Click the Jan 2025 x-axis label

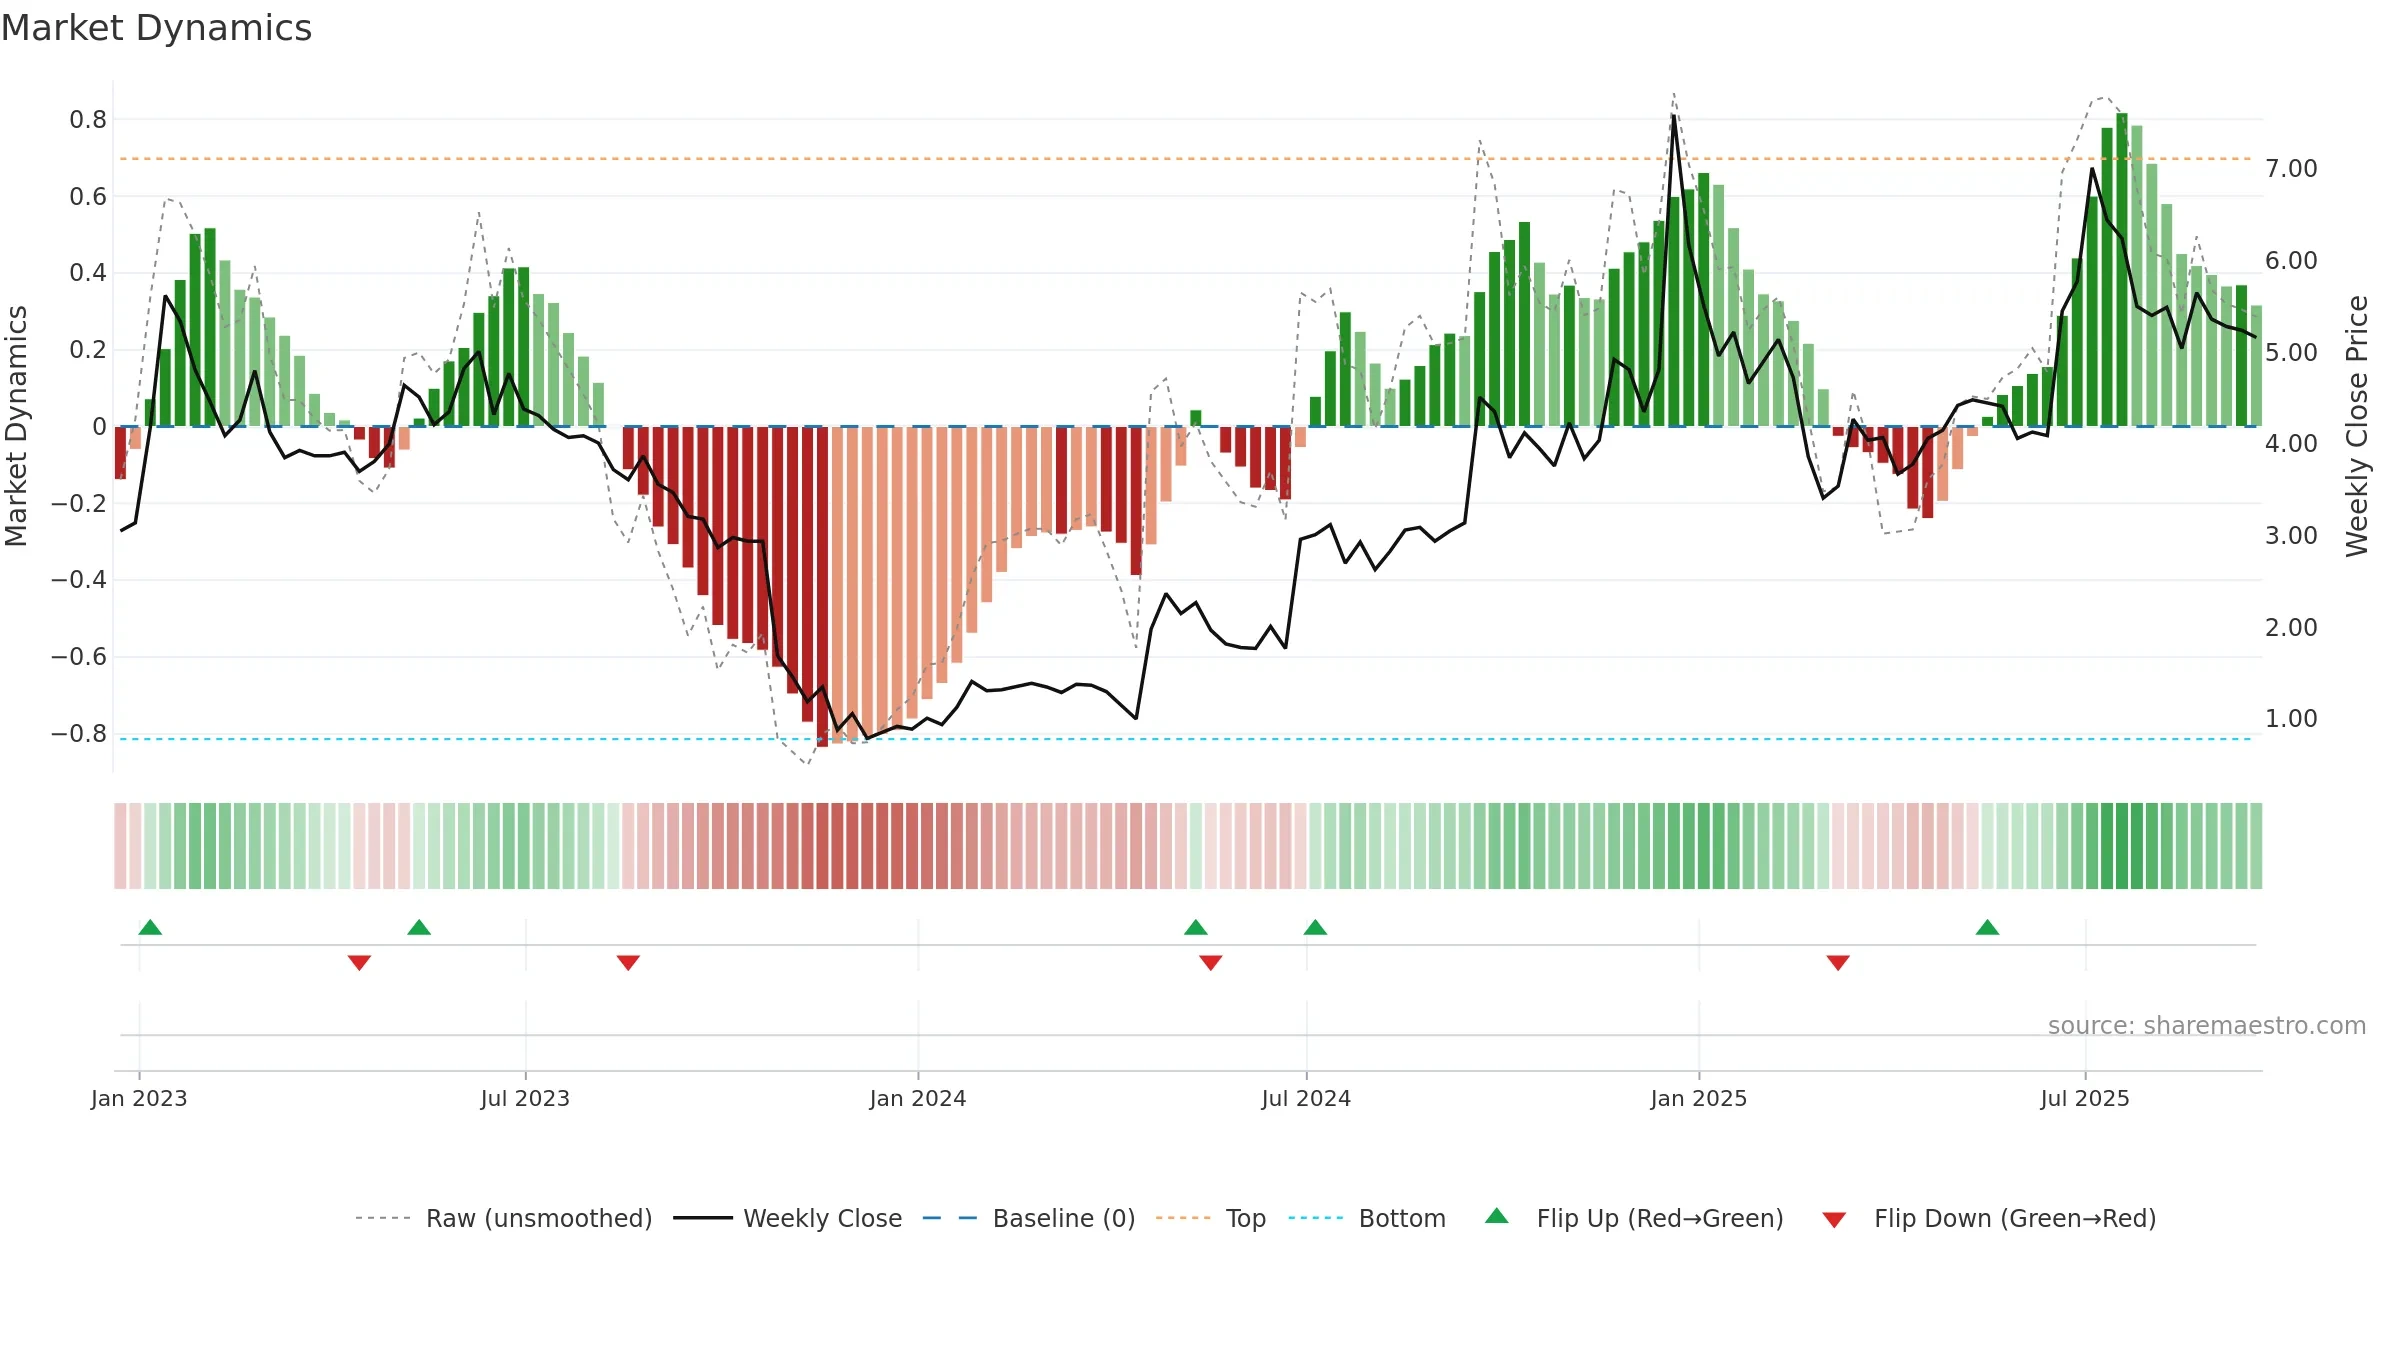(1699, 1098)
